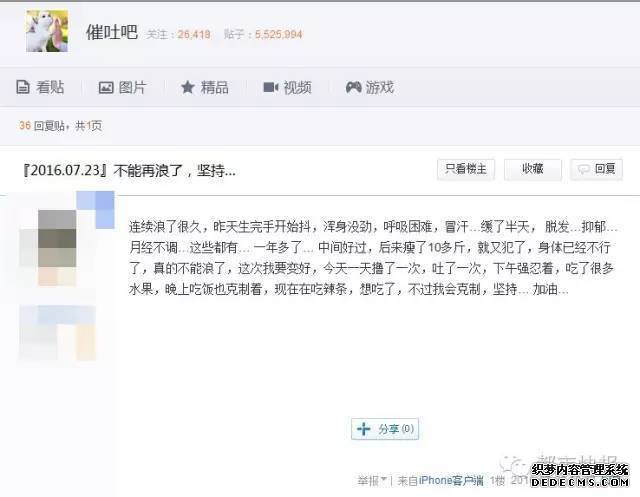Click the 回复 button label
This screenshot has width=640, height=497.
(x=605, y=169)
